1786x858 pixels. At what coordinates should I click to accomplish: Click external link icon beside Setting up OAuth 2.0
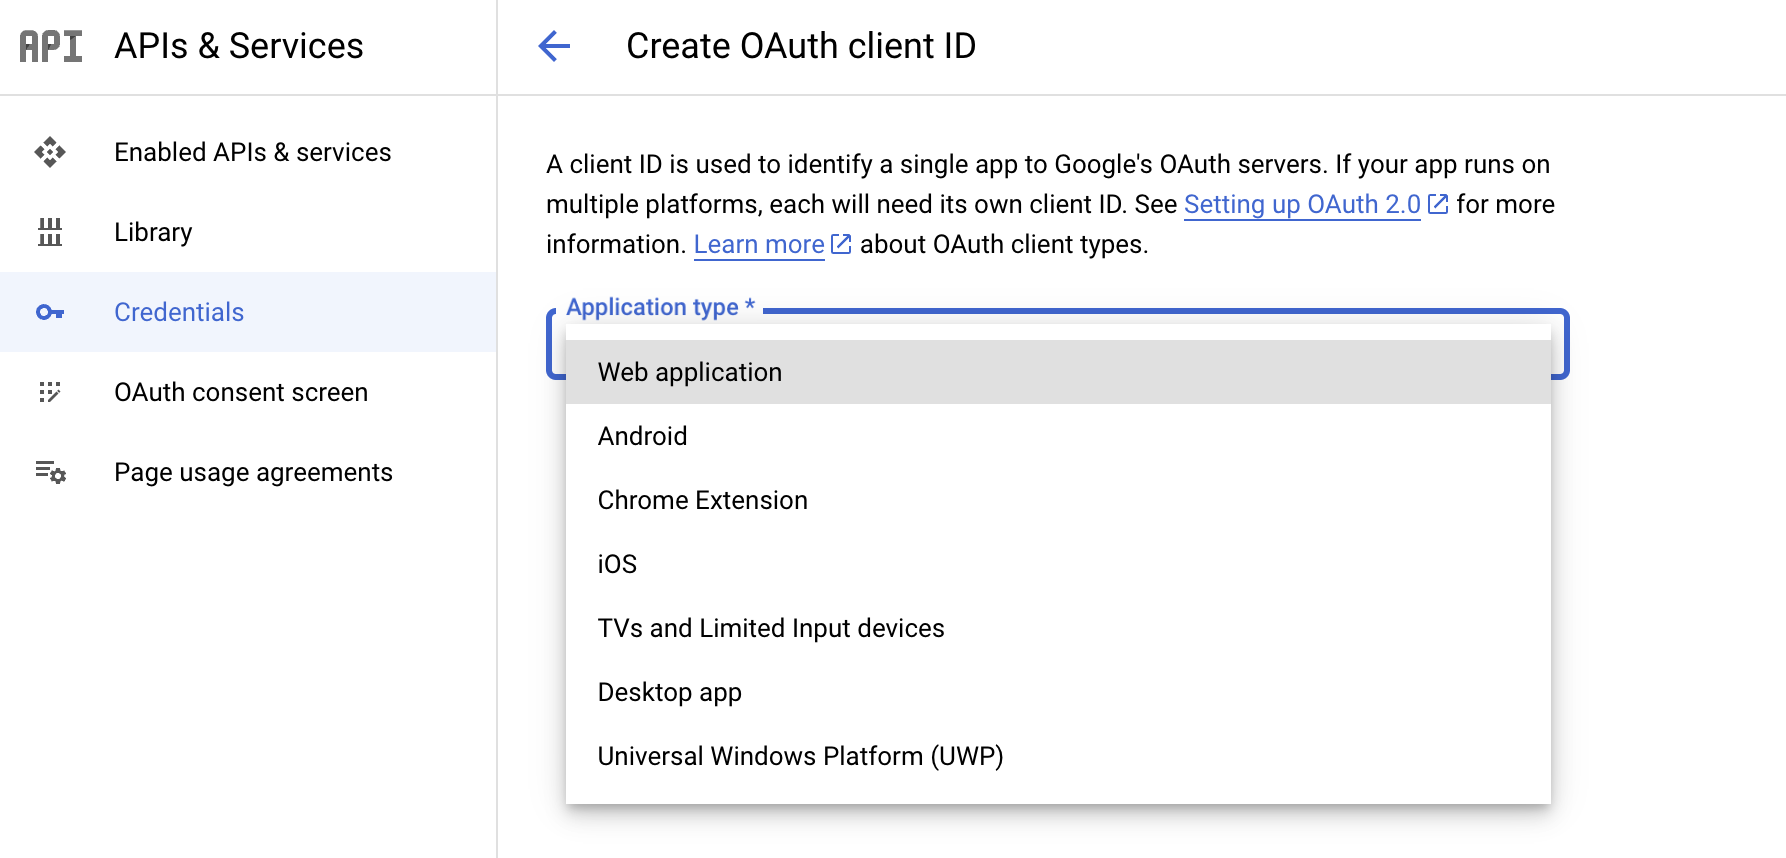pyautogui.click(x=1438, y=204)
